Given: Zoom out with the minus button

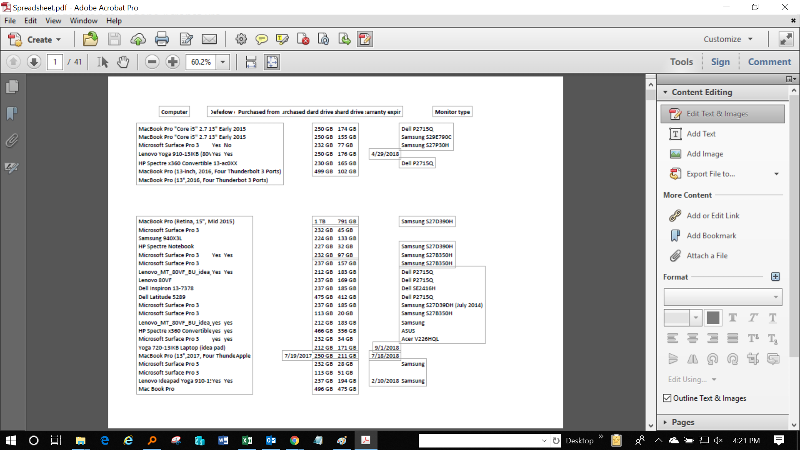Looking at the screenshot, I should point(152,62).
